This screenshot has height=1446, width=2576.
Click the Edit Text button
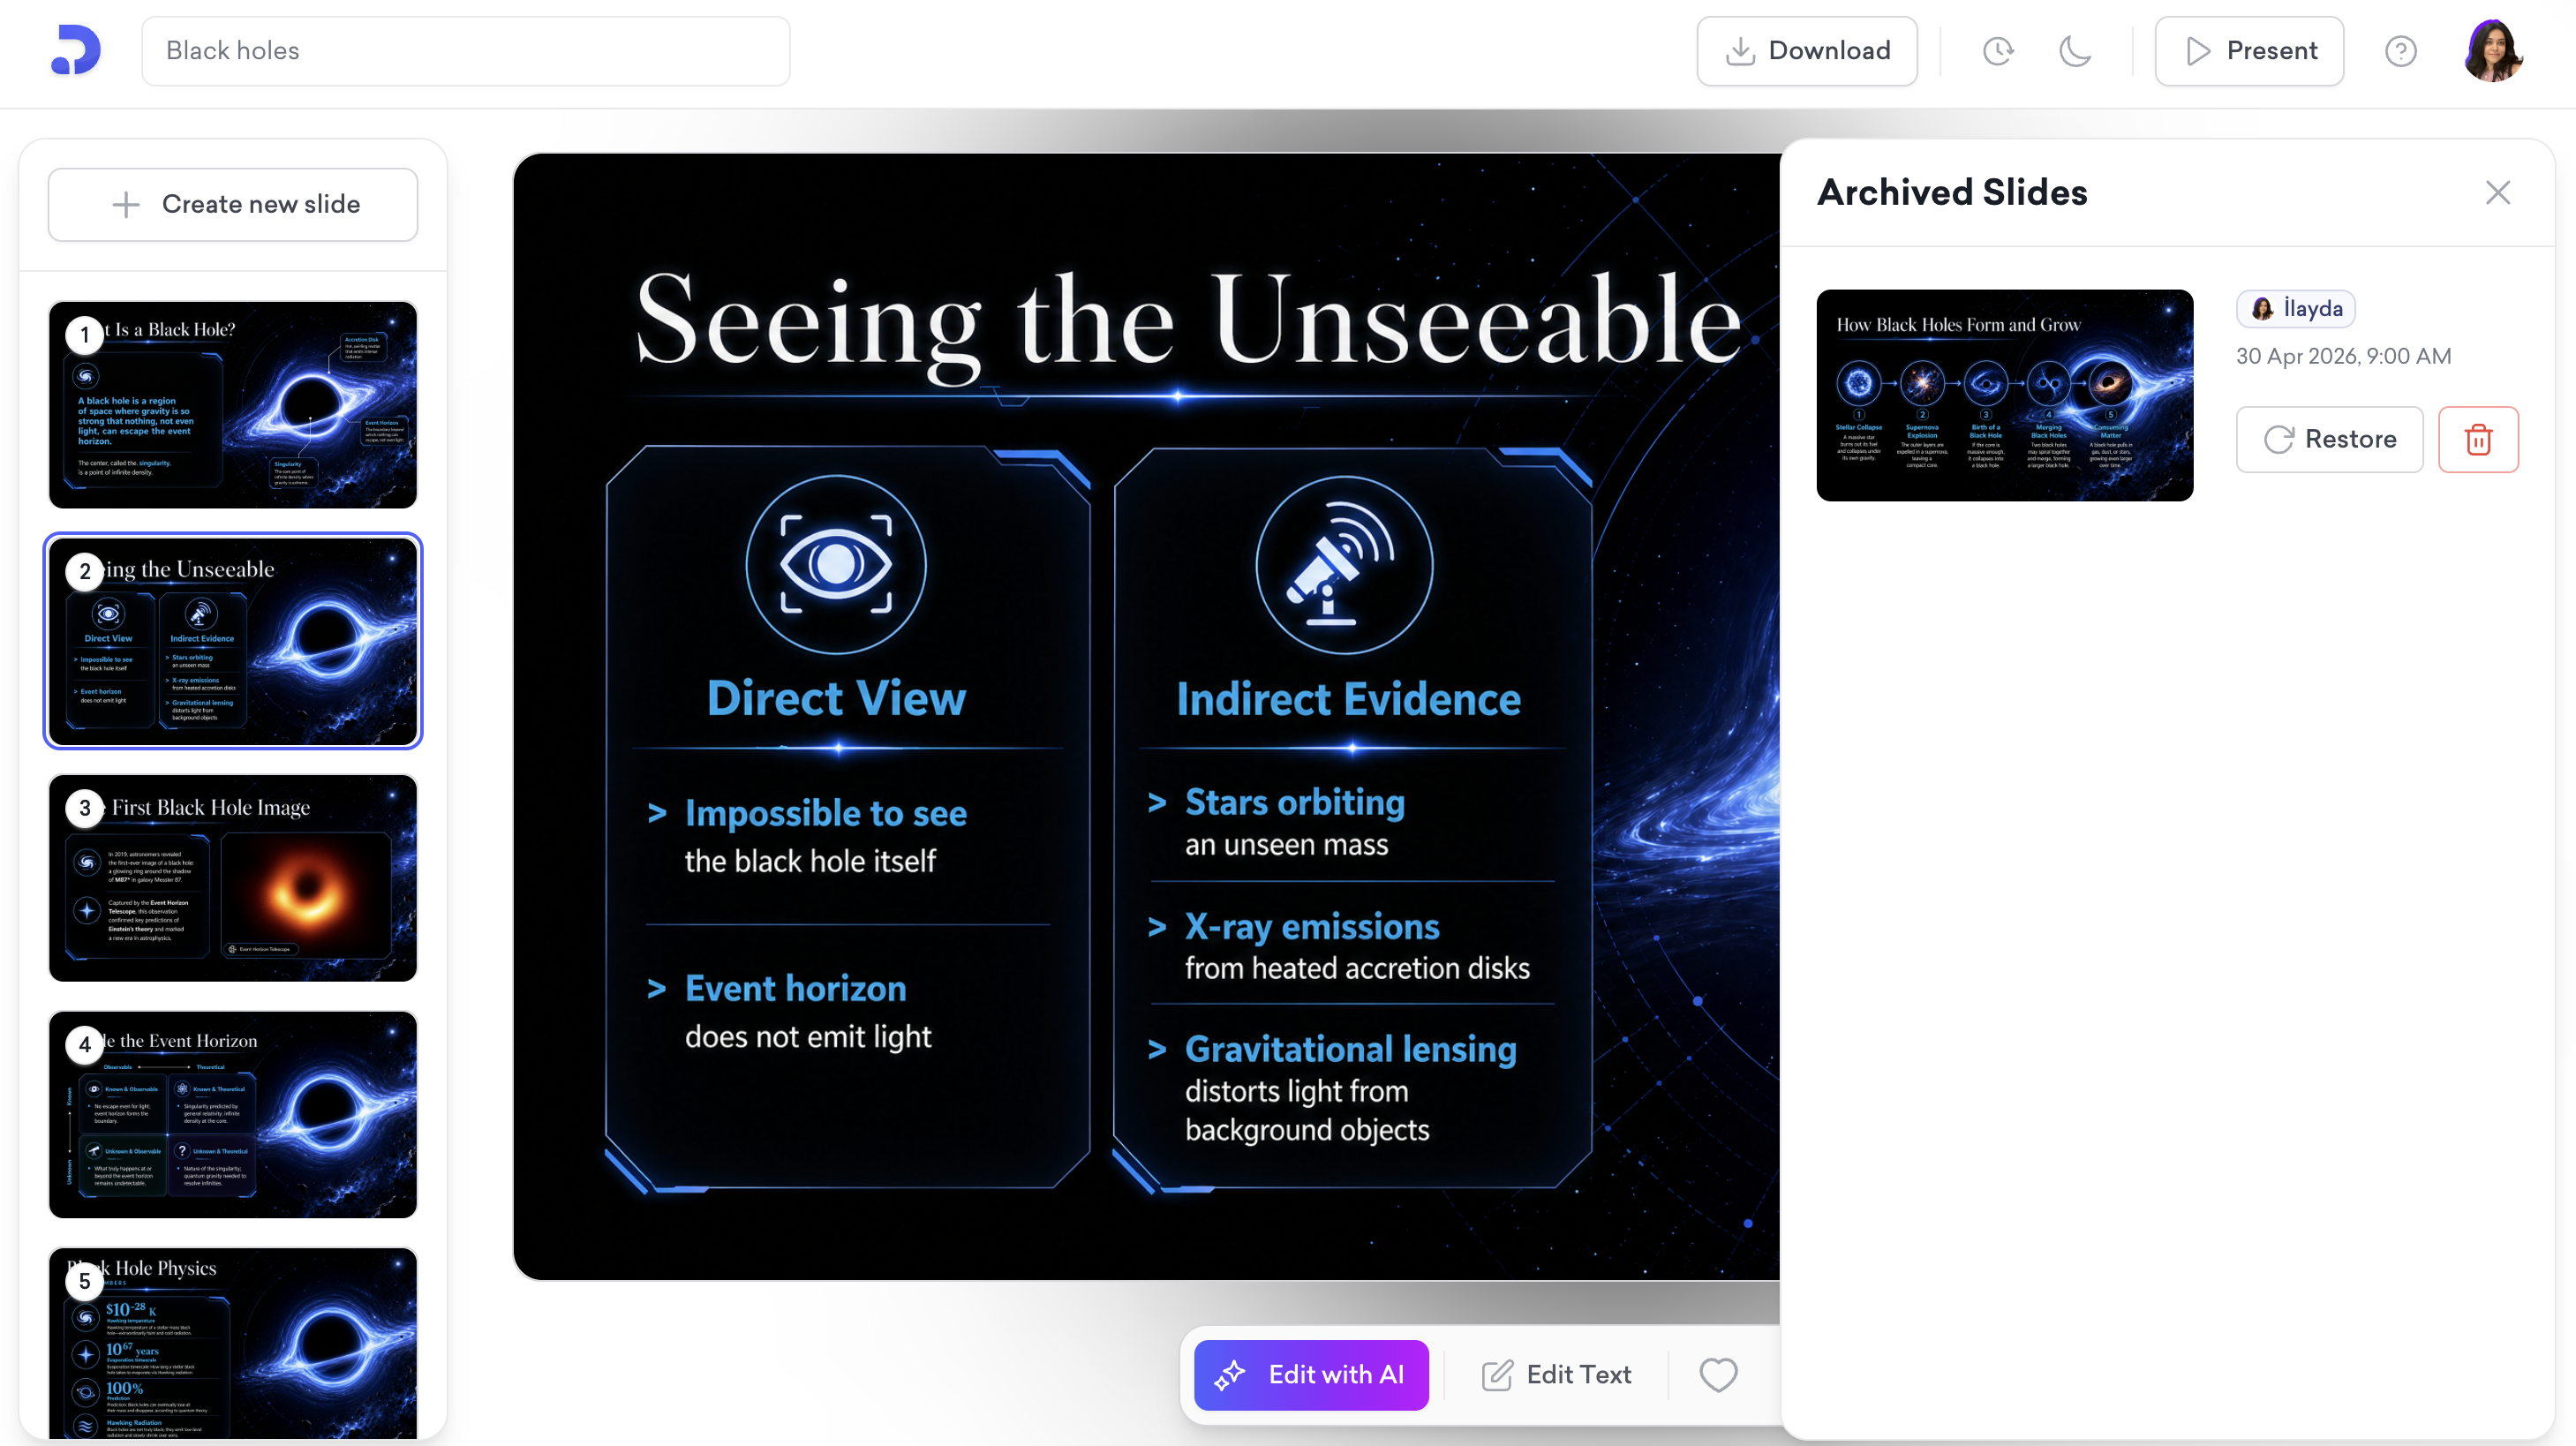pyautogui.click(x=1556, y=1375)
